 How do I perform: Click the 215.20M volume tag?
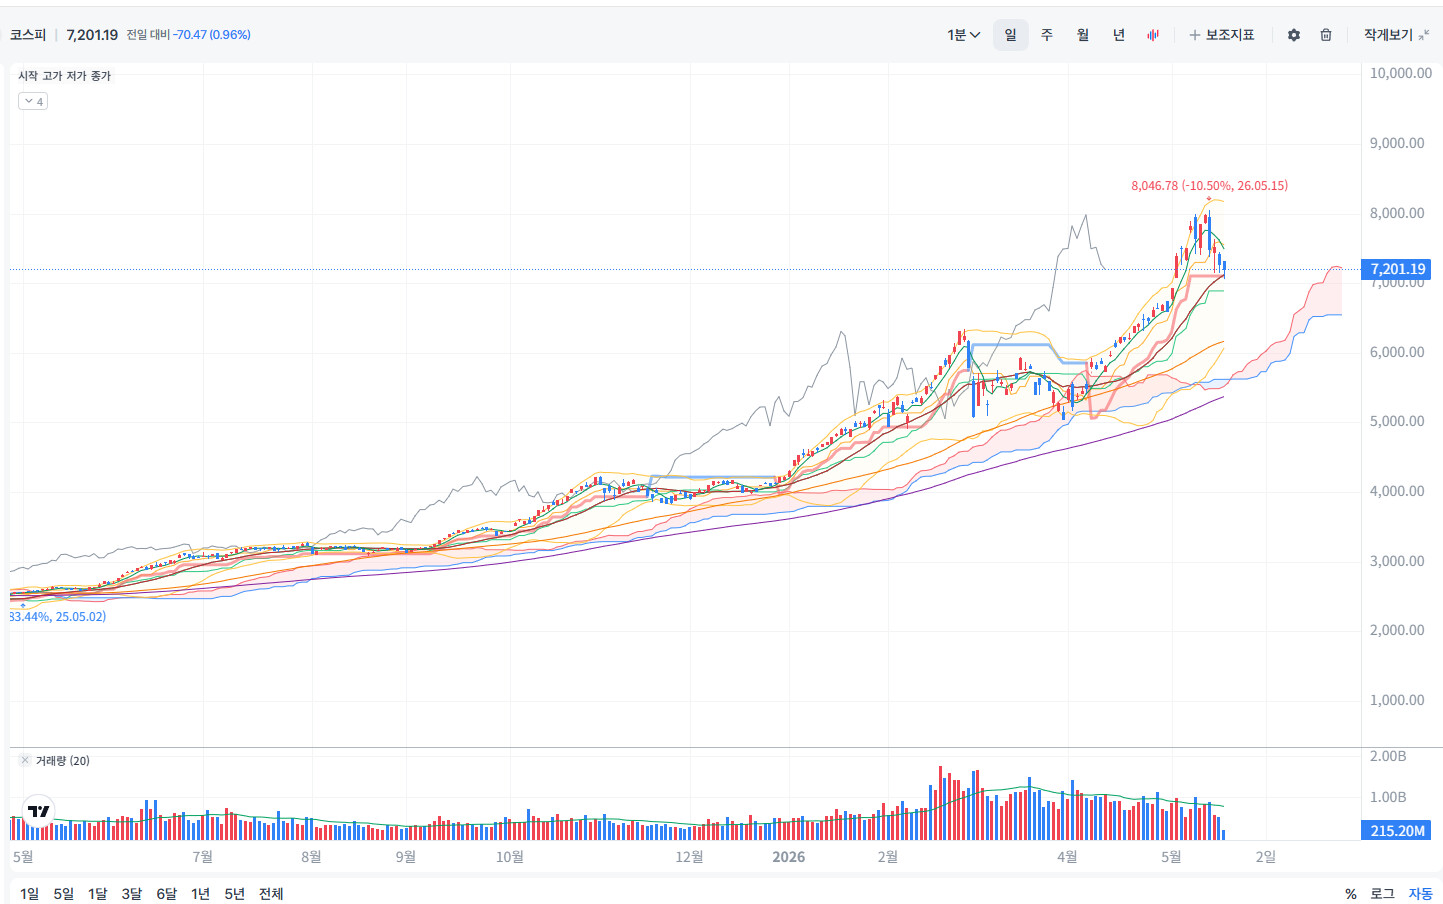click(1397, 831)
